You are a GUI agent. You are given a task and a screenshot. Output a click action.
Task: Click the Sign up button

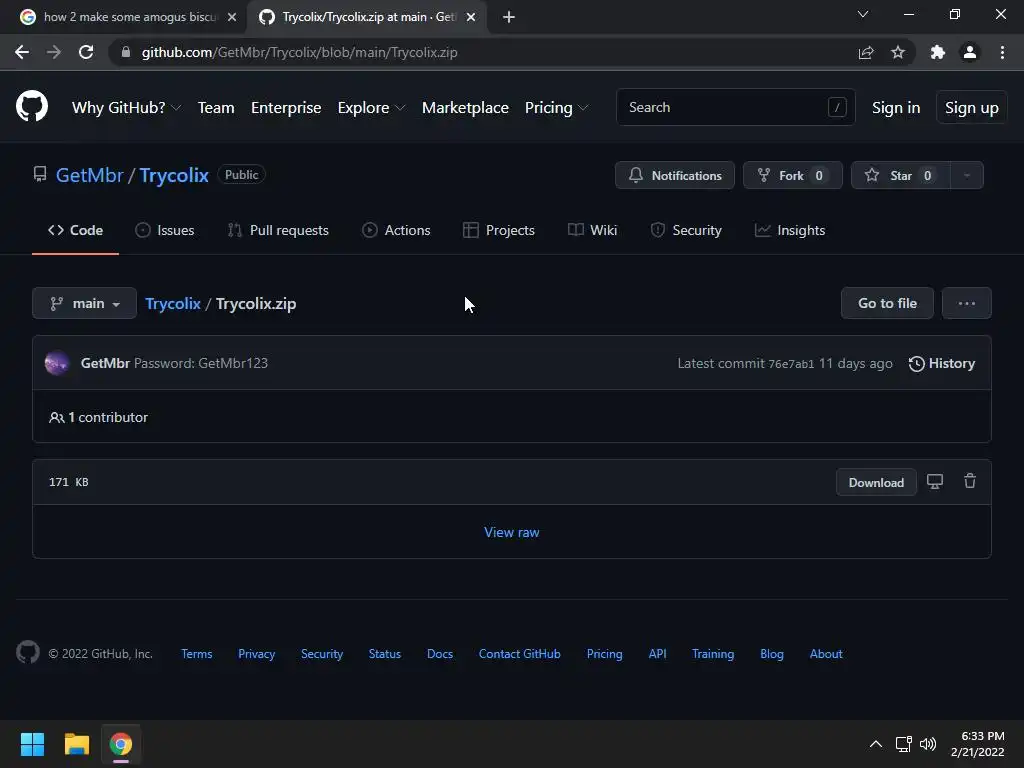point(972,108)
